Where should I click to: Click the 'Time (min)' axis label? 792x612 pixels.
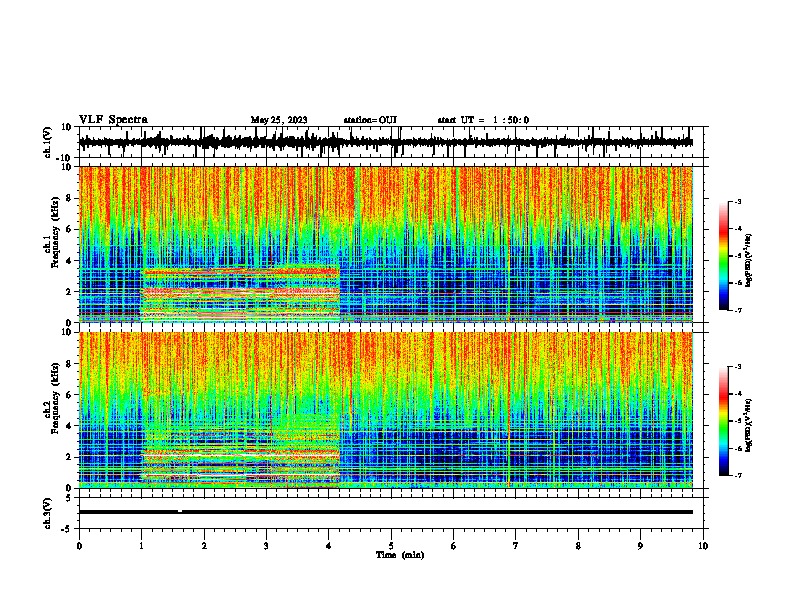pos(400,555)
